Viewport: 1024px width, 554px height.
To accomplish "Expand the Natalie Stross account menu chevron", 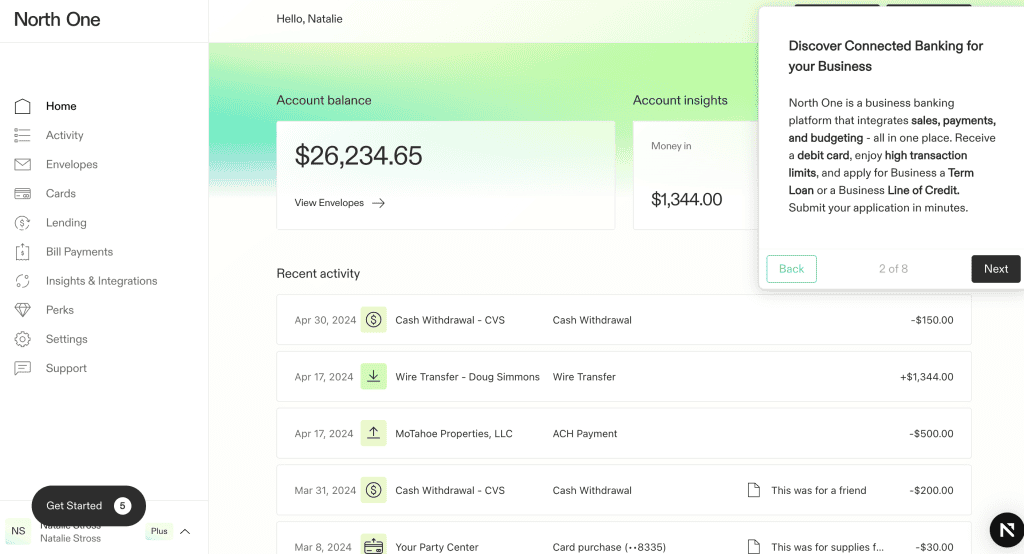I will (185, 531).
